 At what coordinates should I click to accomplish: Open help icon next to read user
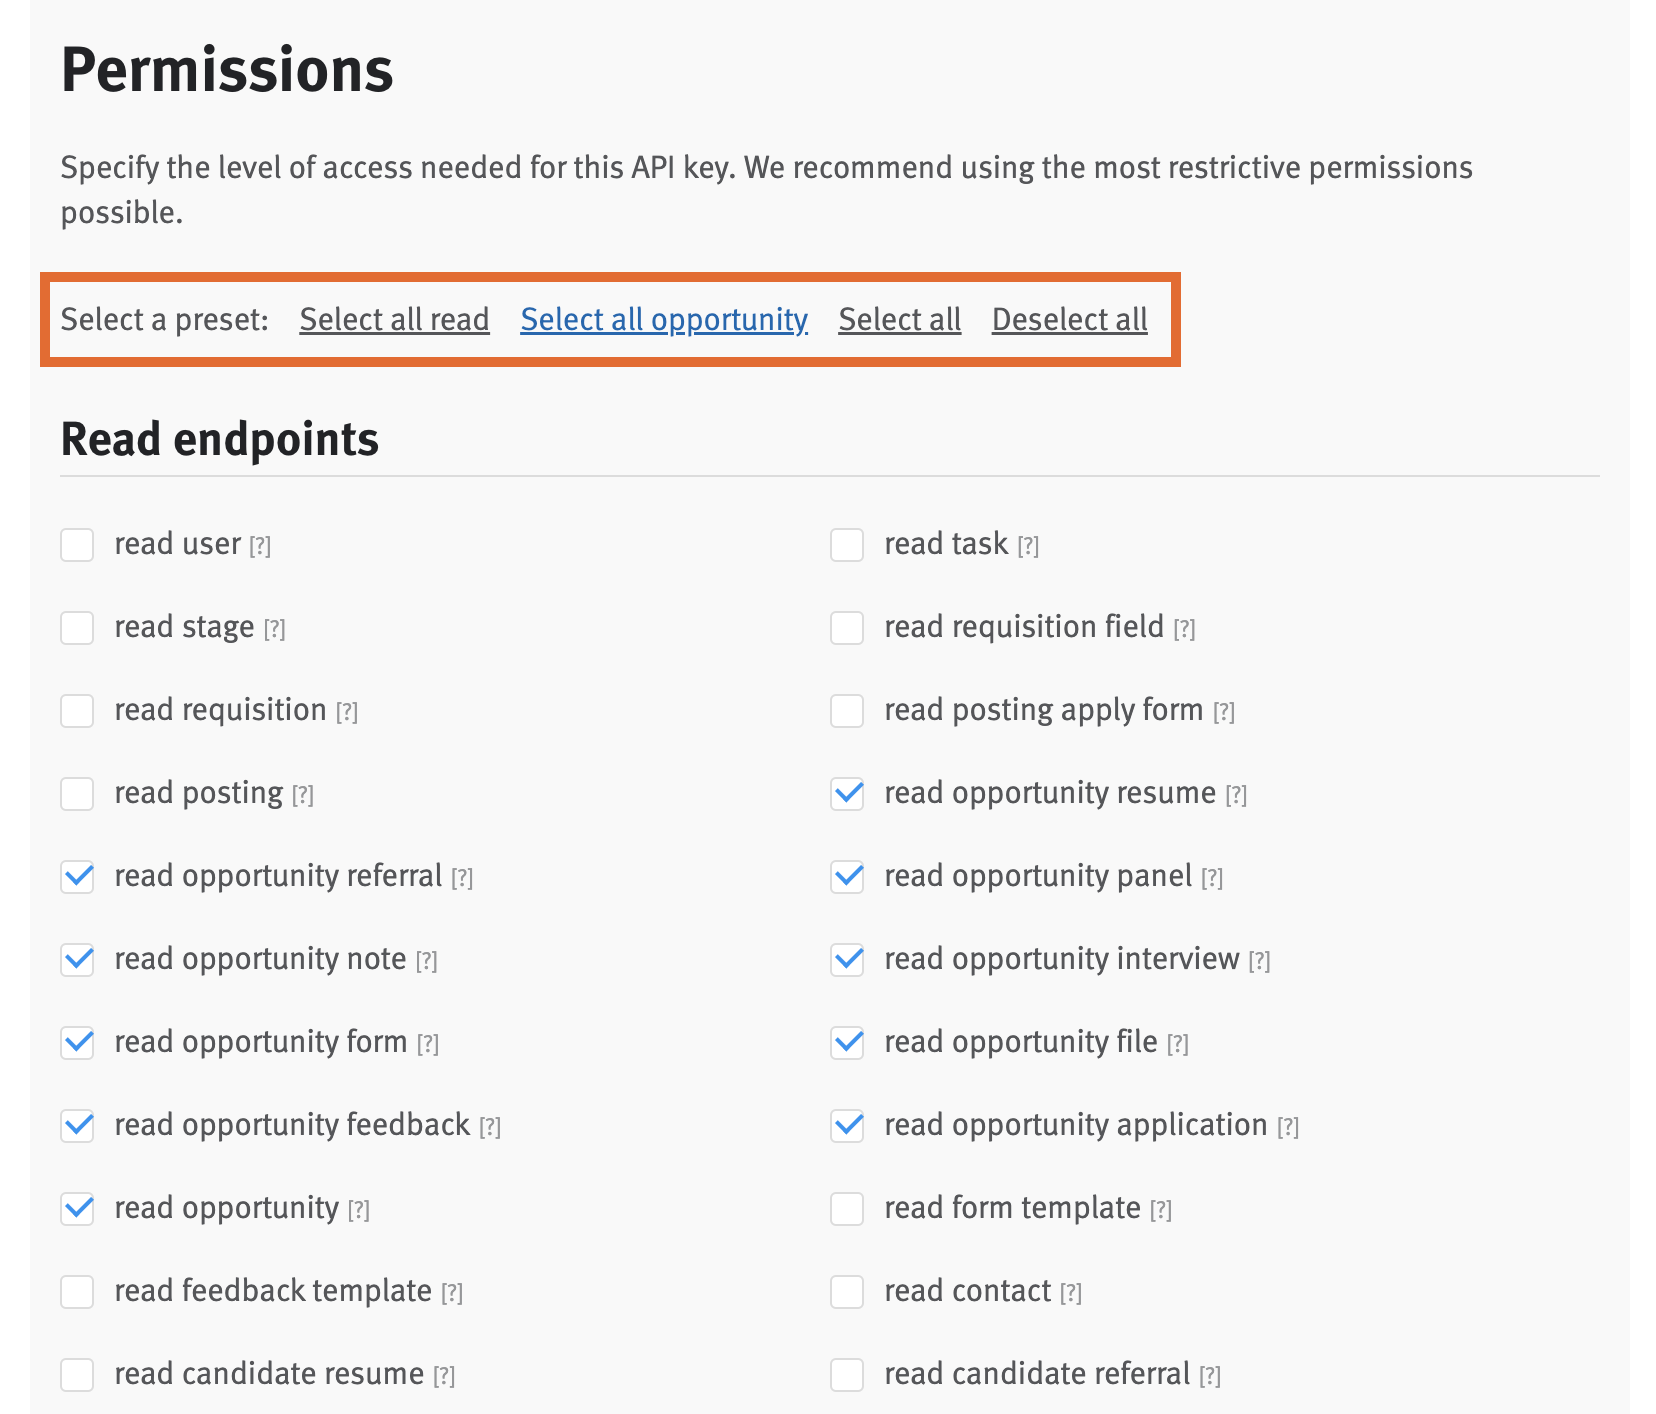(x=260, y=546)
